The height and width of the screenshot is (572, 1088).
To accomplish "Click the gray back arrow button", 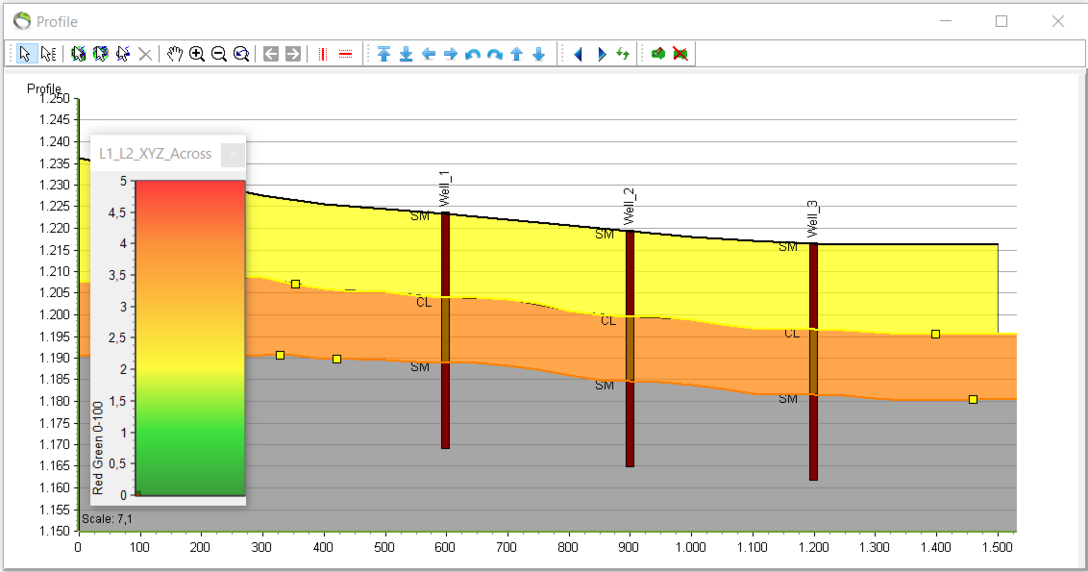I will click(x=271, y=54).
